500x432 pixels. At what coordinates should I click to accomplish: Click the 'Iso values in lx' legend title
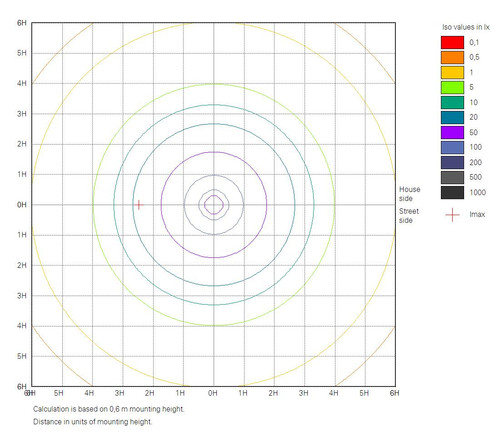click(x=466, y=27)
